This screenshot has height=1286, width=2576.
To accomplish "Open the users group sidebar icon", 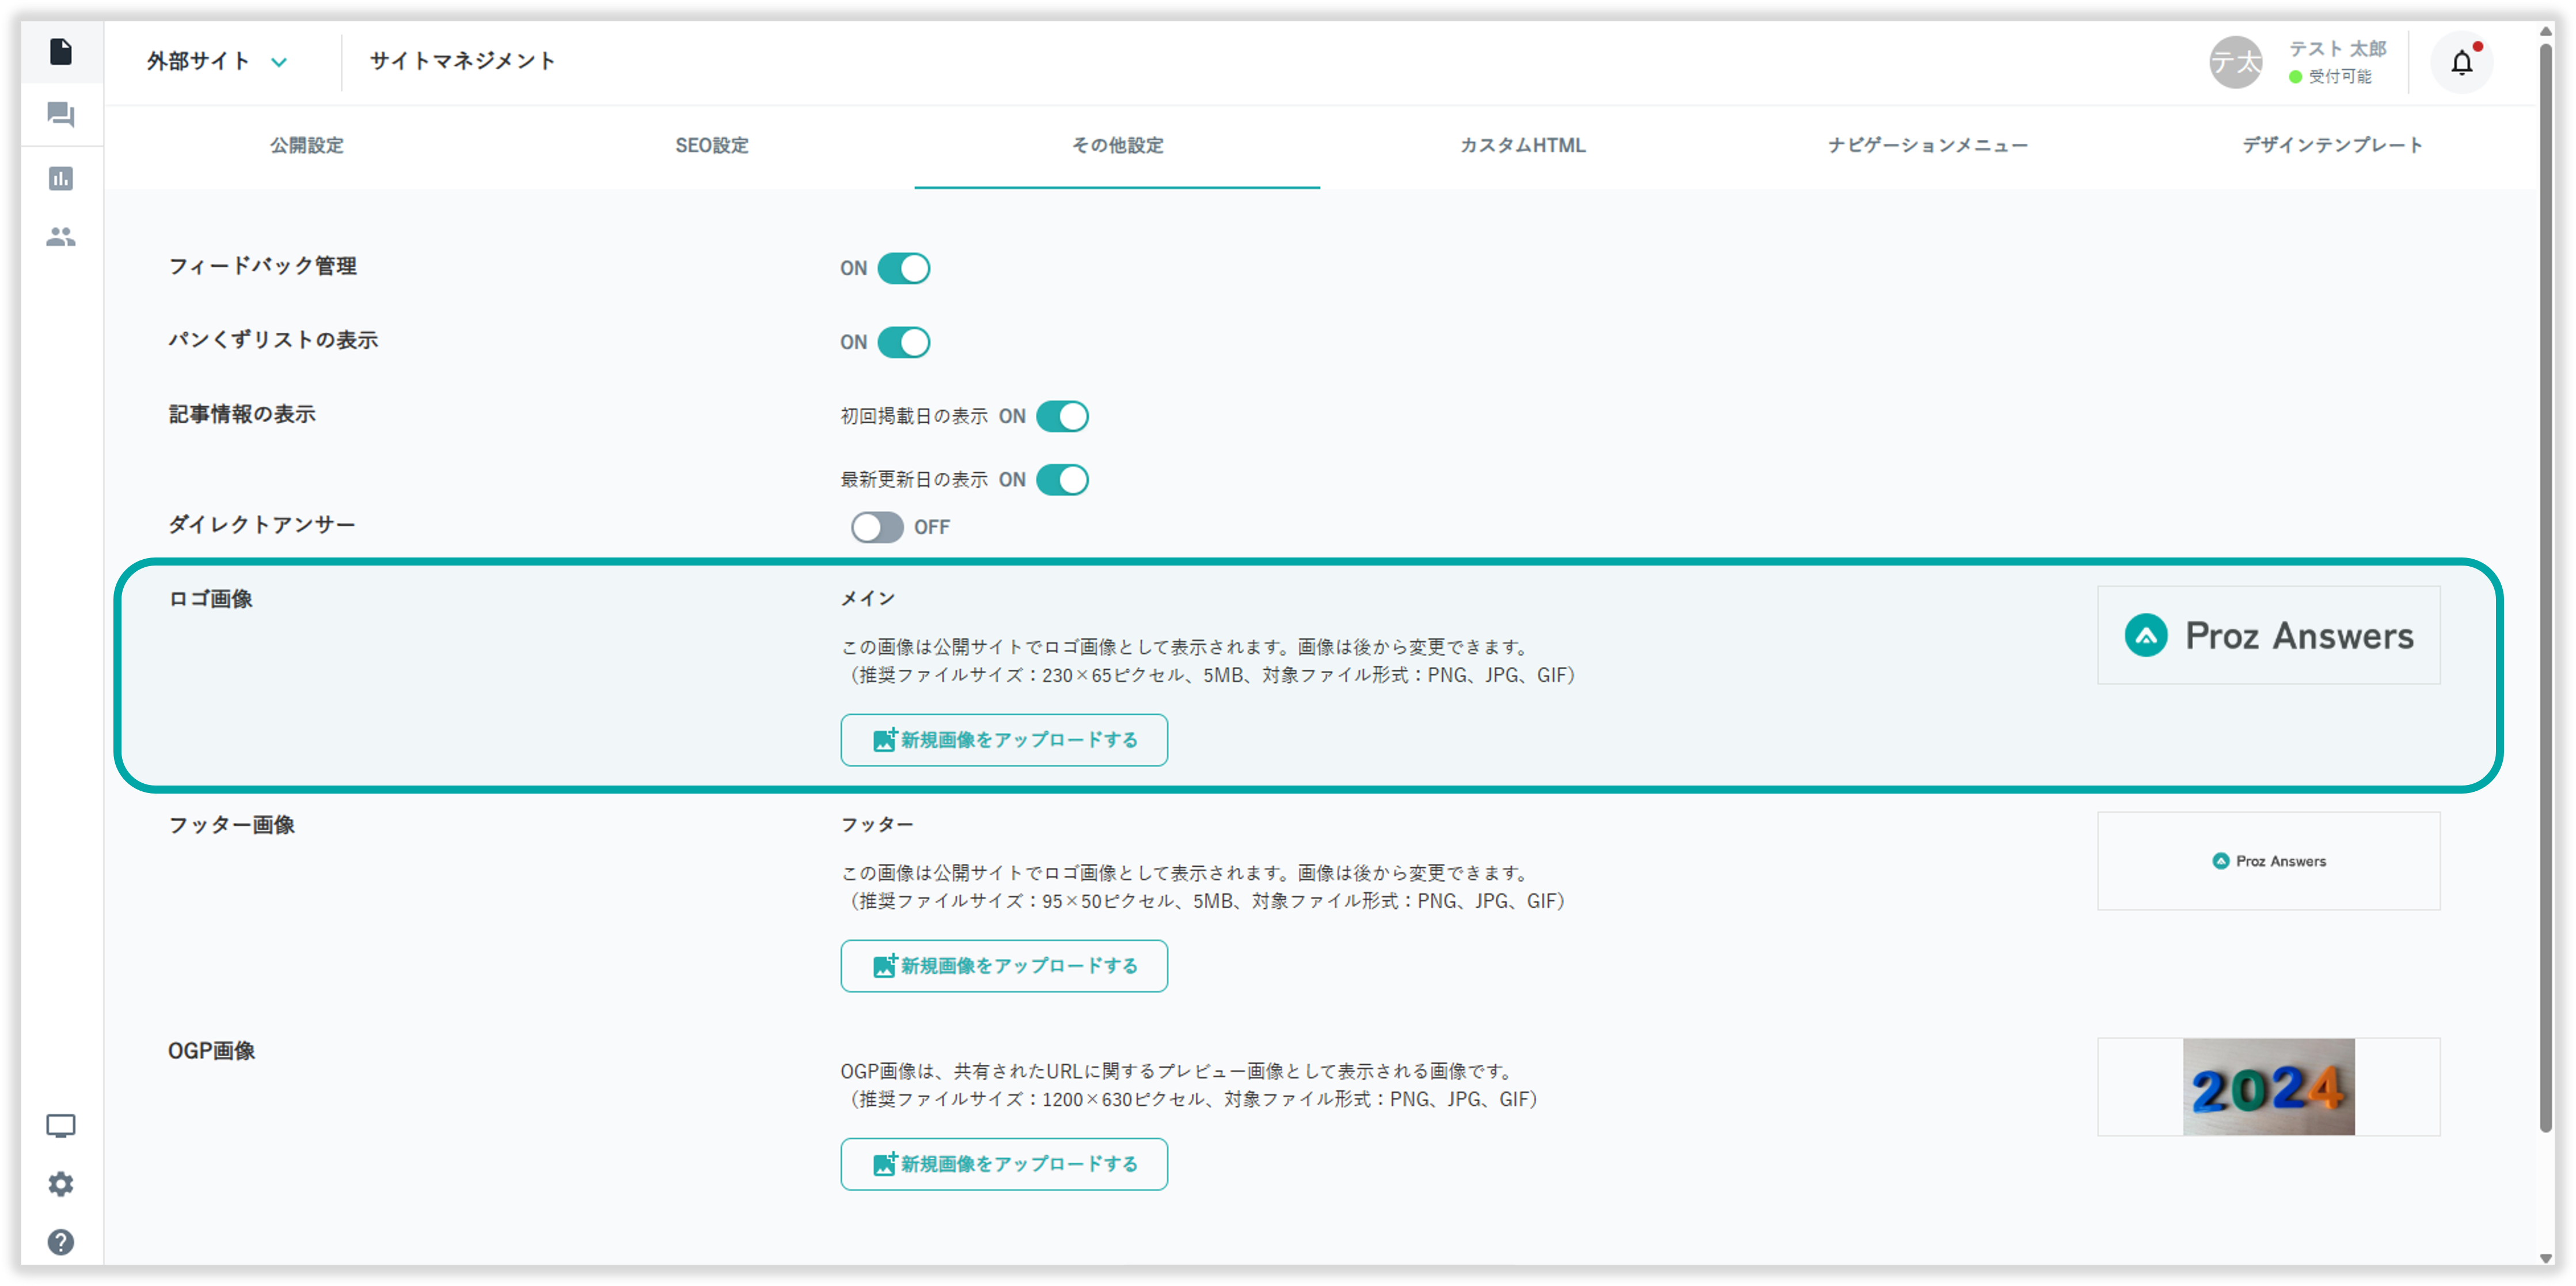I will click(x=60, y=237).
